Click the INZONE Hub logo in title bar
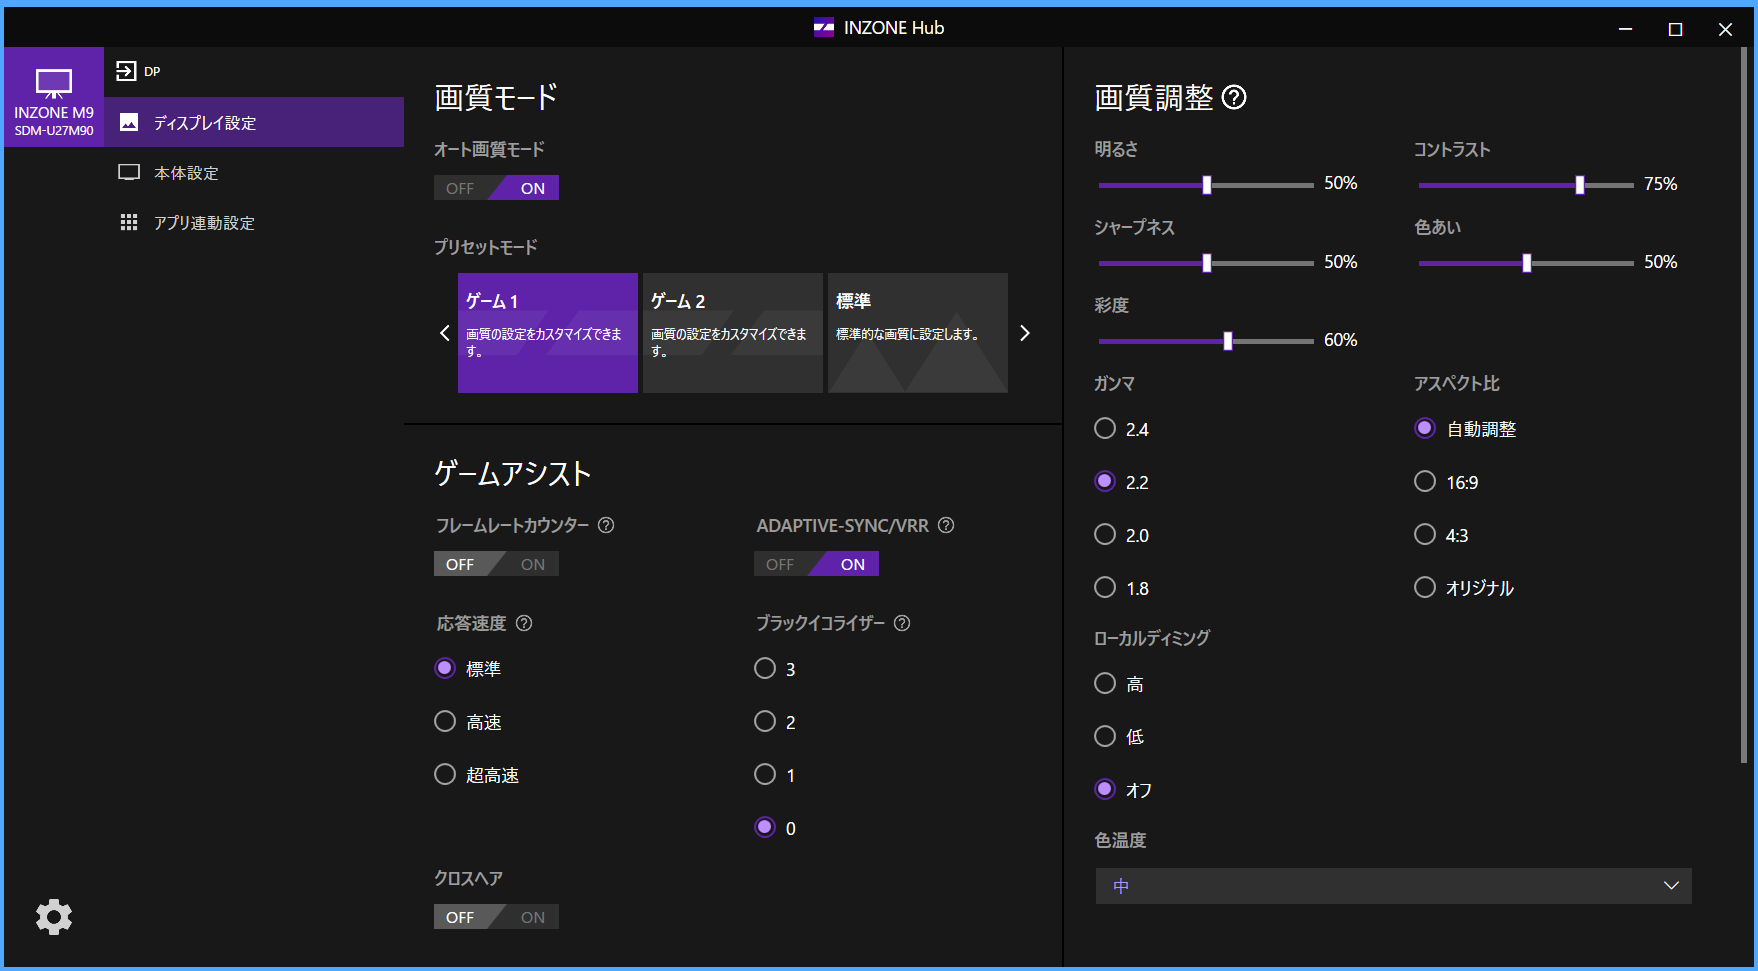 [x=824, y=28]
